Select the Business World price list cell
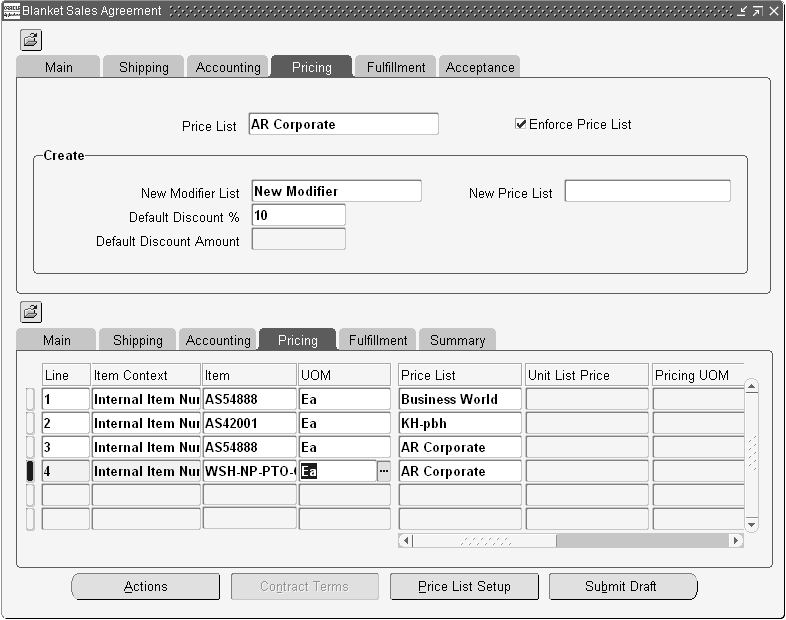 click(x=460, y=399)
